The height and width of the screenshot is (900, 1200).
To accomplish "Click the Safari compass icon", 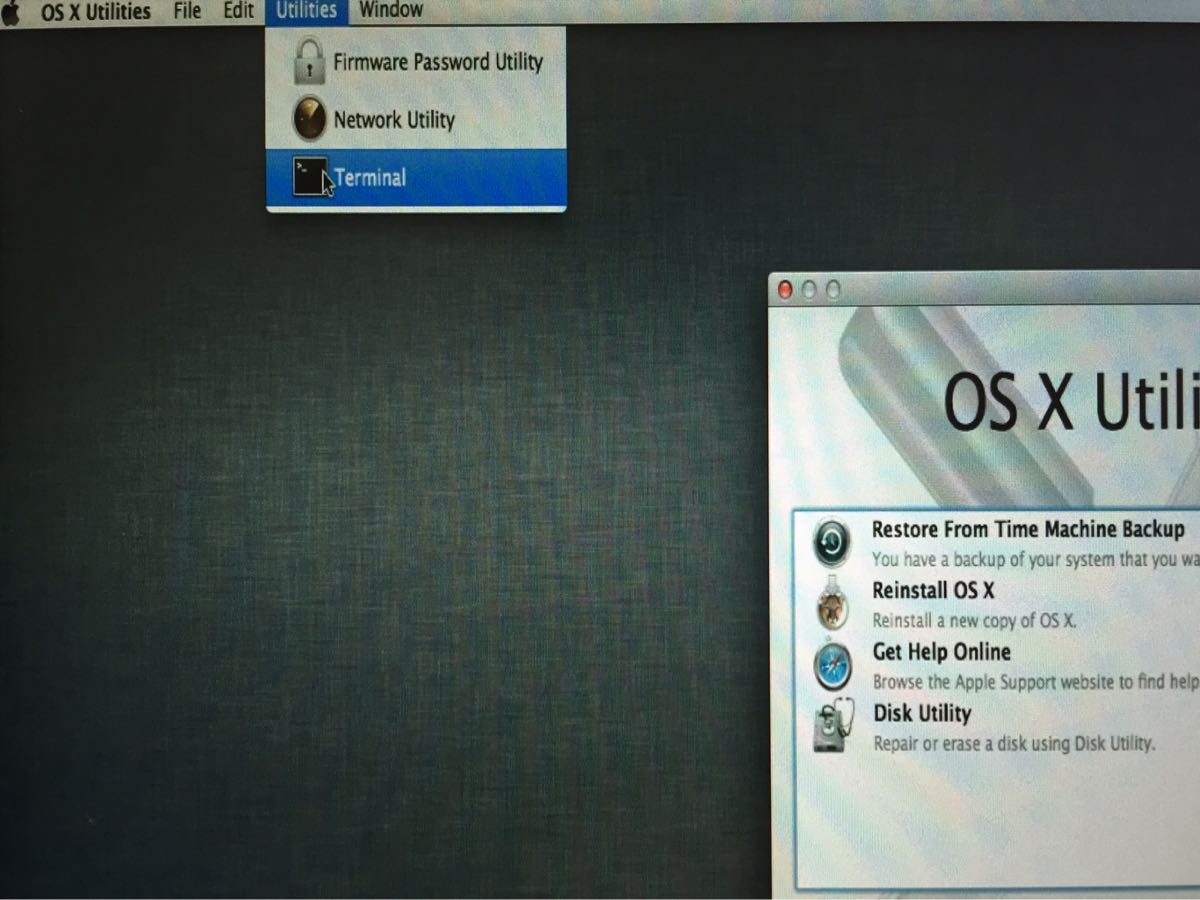I will [833, 666].
